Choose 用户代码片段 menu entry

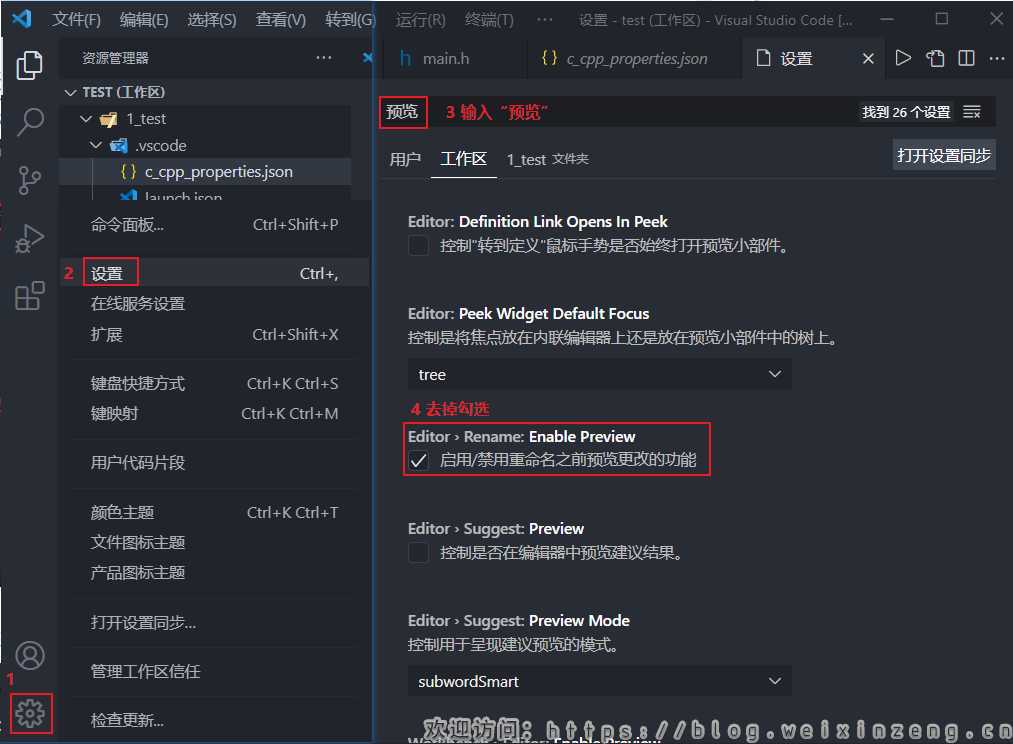[x=214, y=463]
